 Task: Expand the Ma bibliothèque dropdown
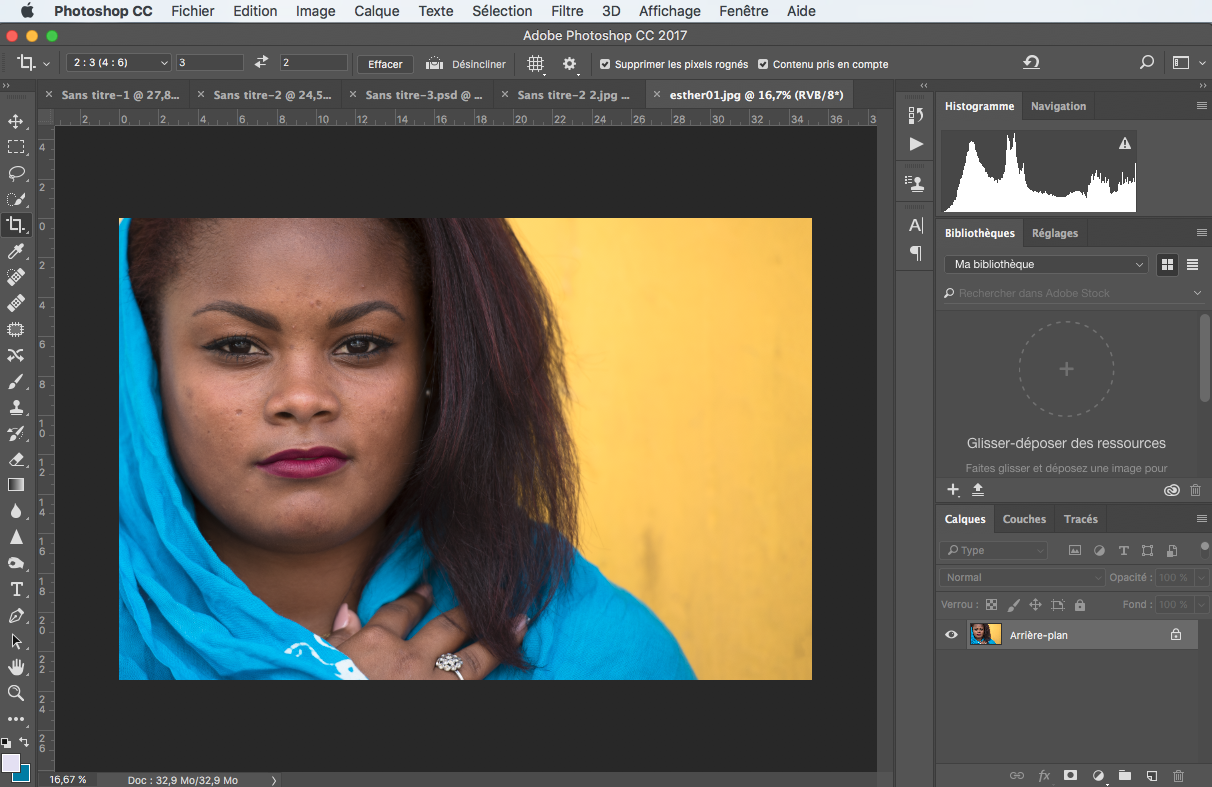tap(1046, 264)
